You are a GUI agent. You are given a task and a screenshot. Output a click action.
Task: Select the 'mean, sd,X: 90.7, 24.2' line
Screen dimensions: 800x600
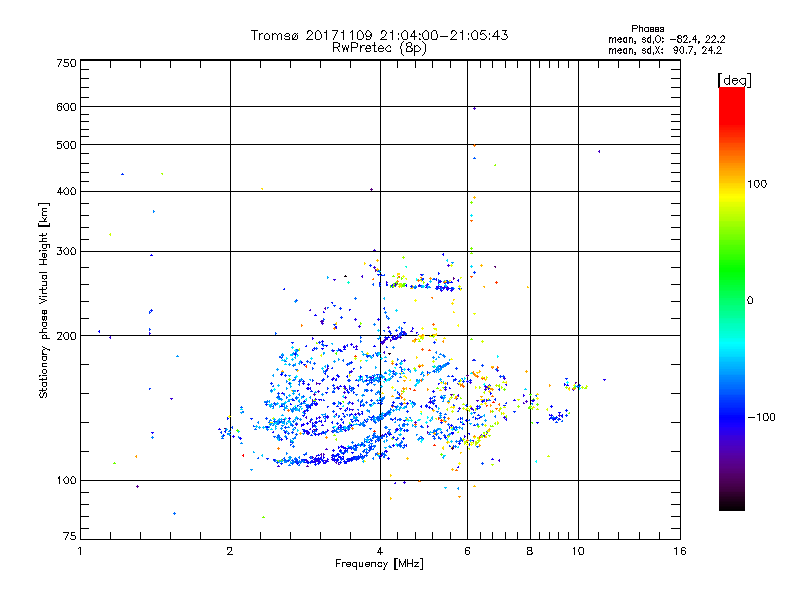(665, 50)
